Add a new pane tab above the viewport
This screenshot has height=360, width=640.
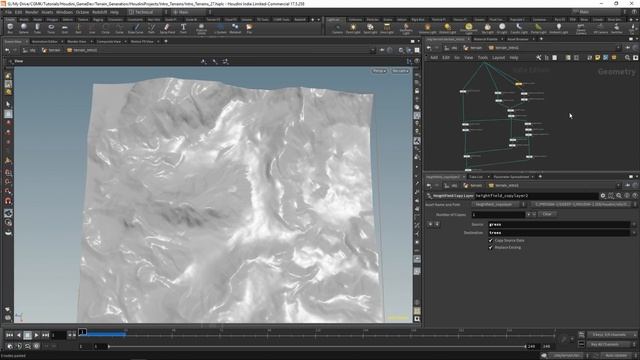tap(166, 42)
